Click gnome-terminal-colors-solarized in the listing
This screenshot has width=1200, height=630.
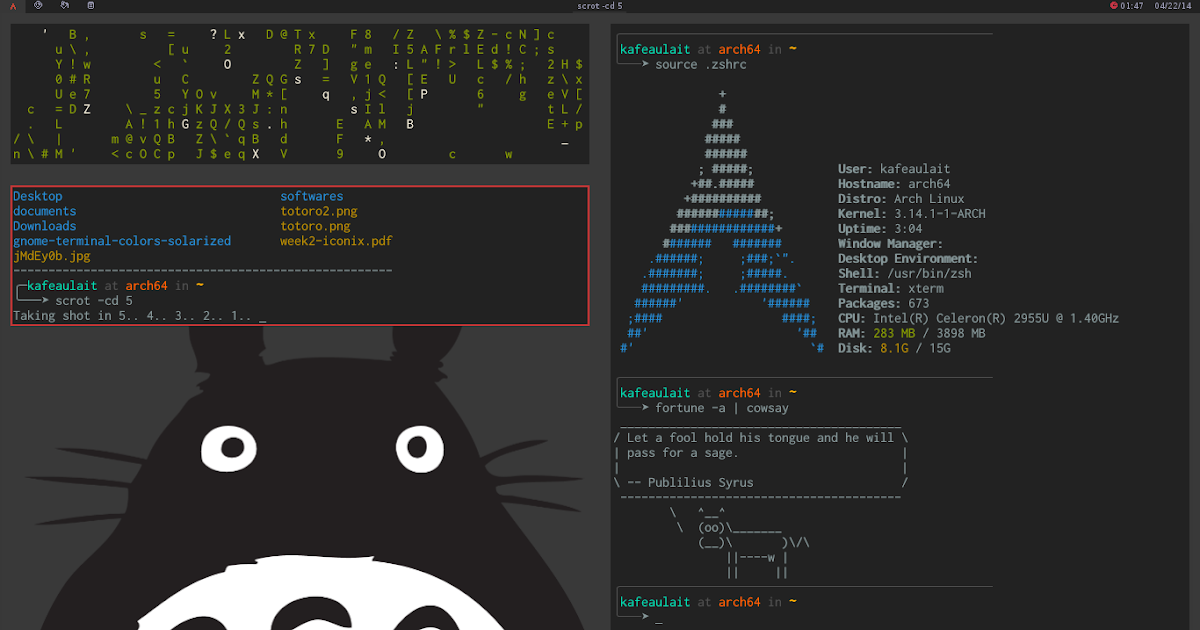[122, 241]
